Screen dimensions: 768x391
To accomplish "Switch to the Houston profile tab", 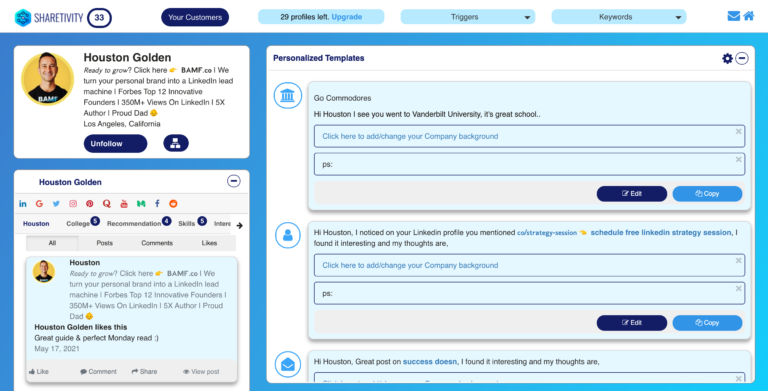I will click(36, 223).
